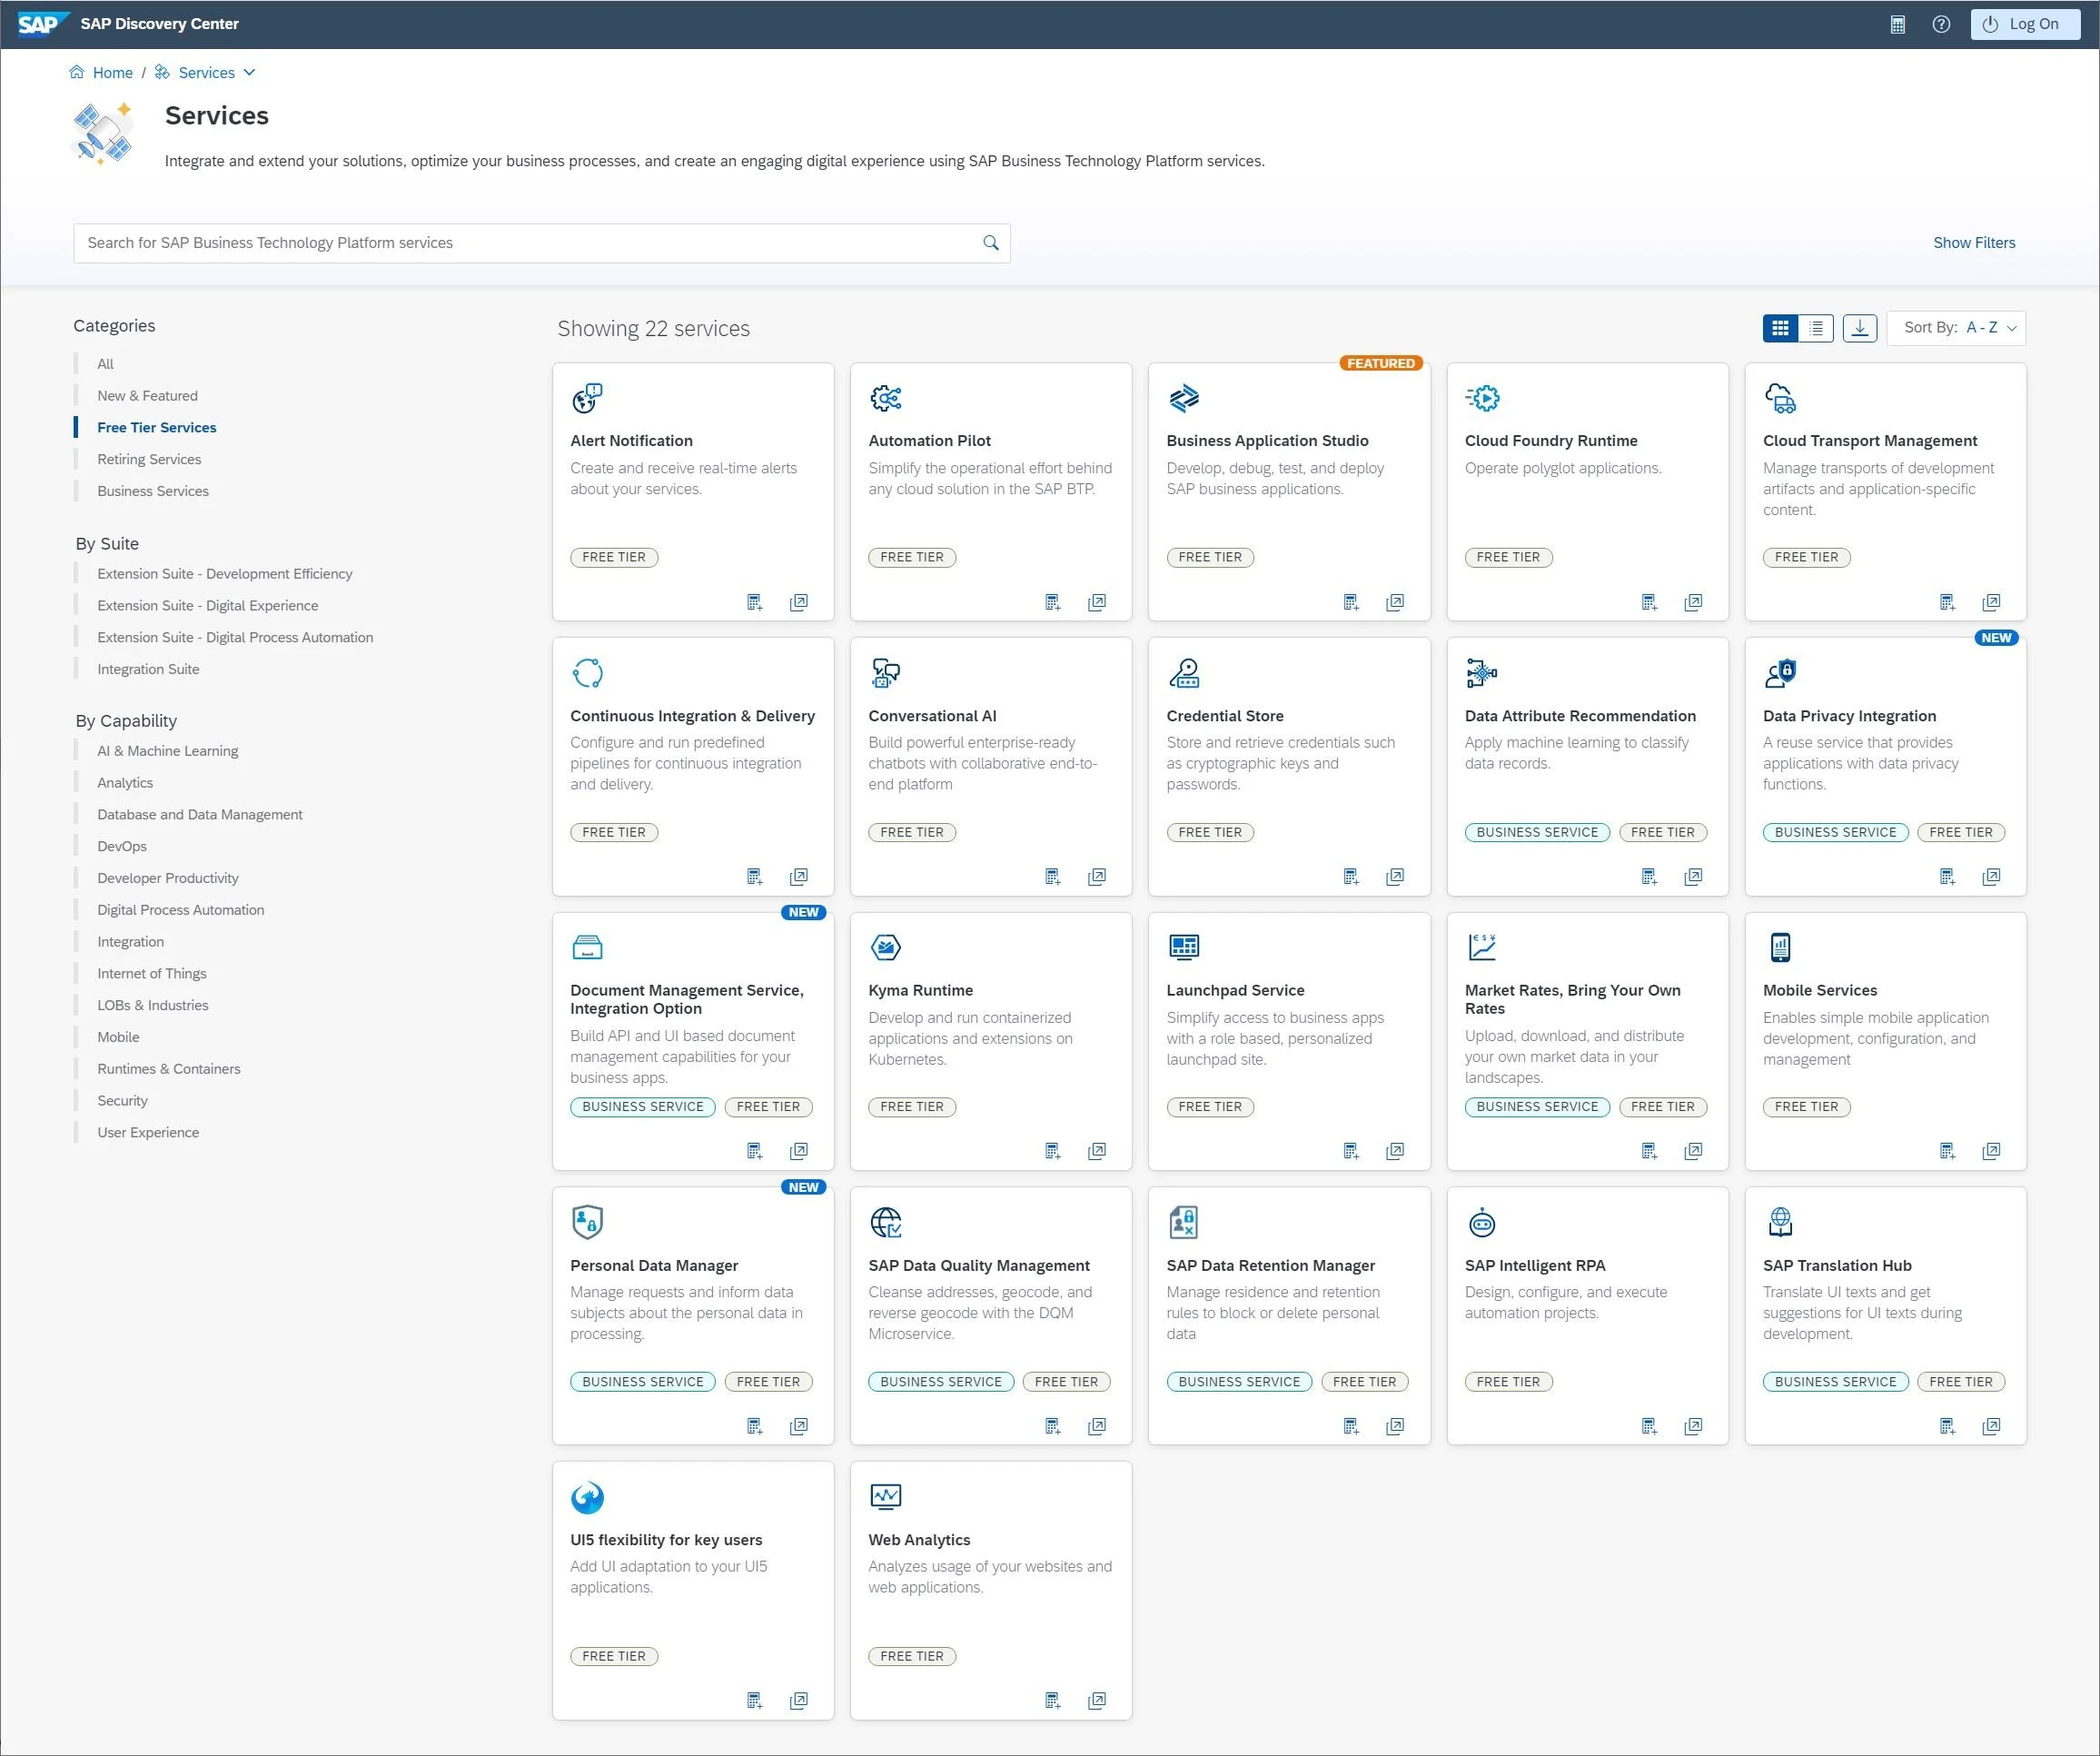
Task: Click the help question mark icon
Action: point(1941,24)
